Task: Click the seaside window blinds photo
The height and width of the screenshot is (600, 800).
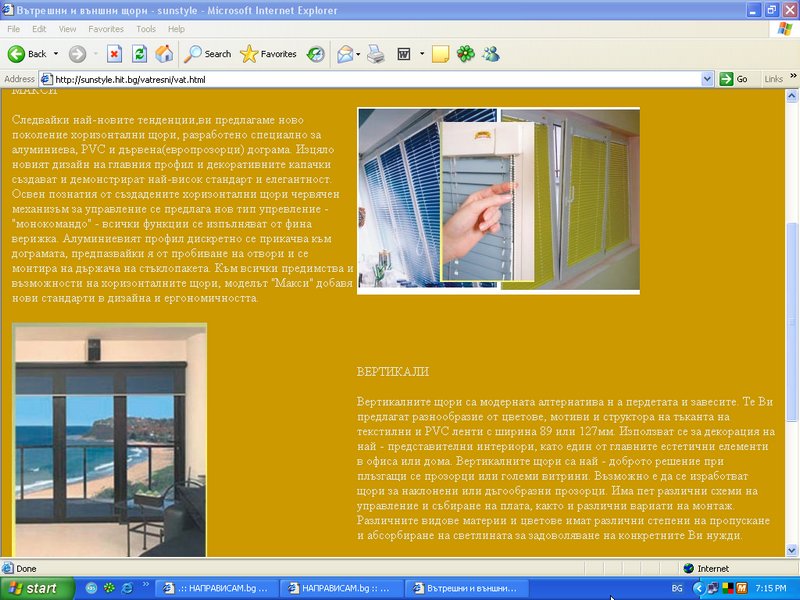Action: coord(109,440)
